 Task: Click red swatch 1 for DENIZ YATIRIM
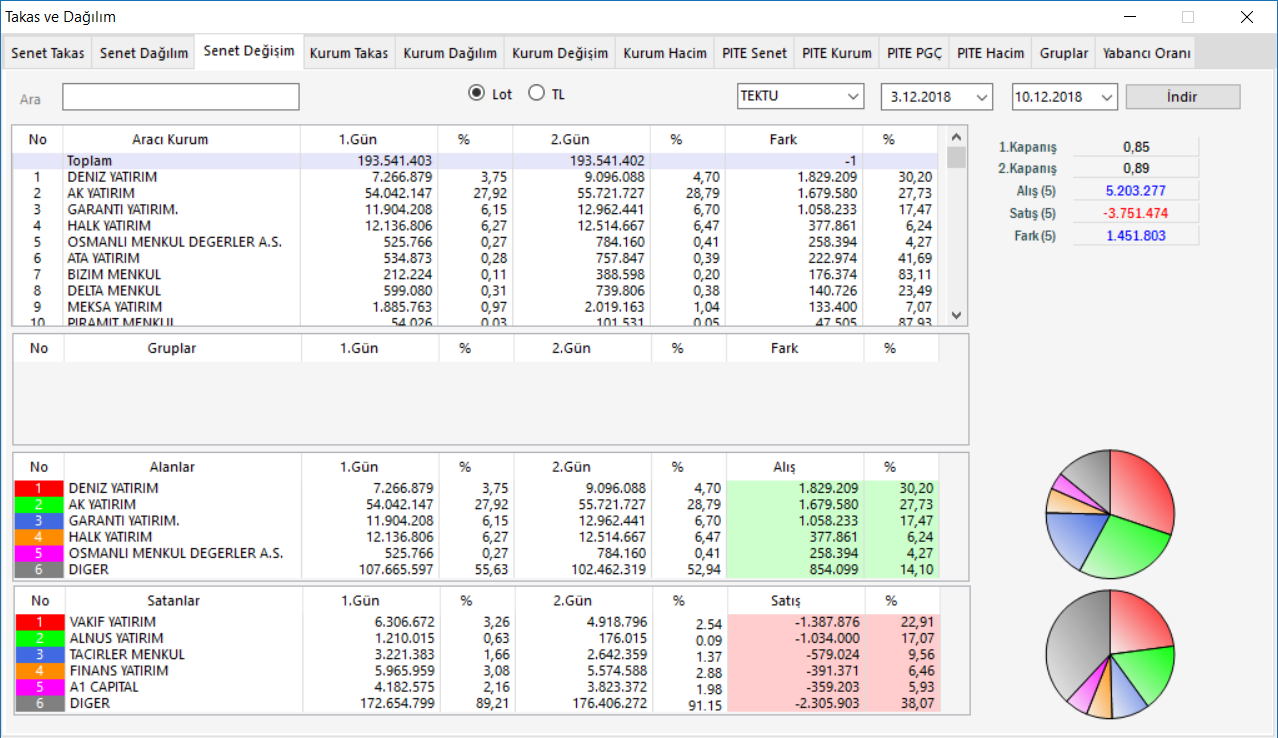pyautogui.click(x=38, y=488)
